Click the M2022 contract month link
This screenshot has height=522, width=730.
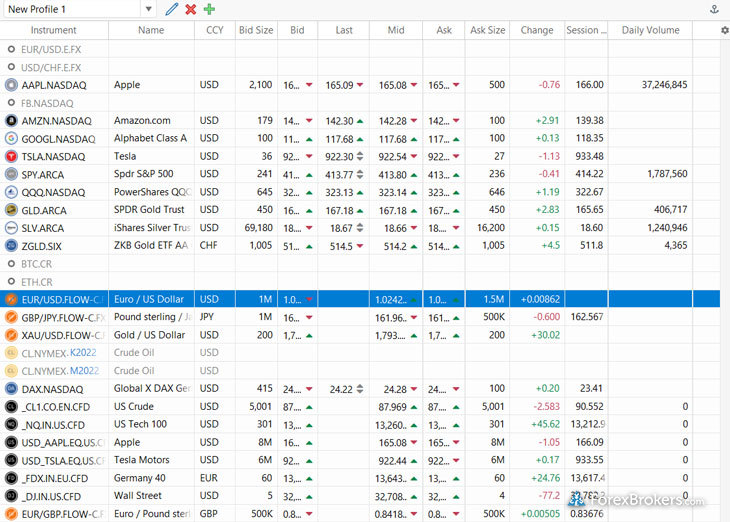[x=84, y=371]
